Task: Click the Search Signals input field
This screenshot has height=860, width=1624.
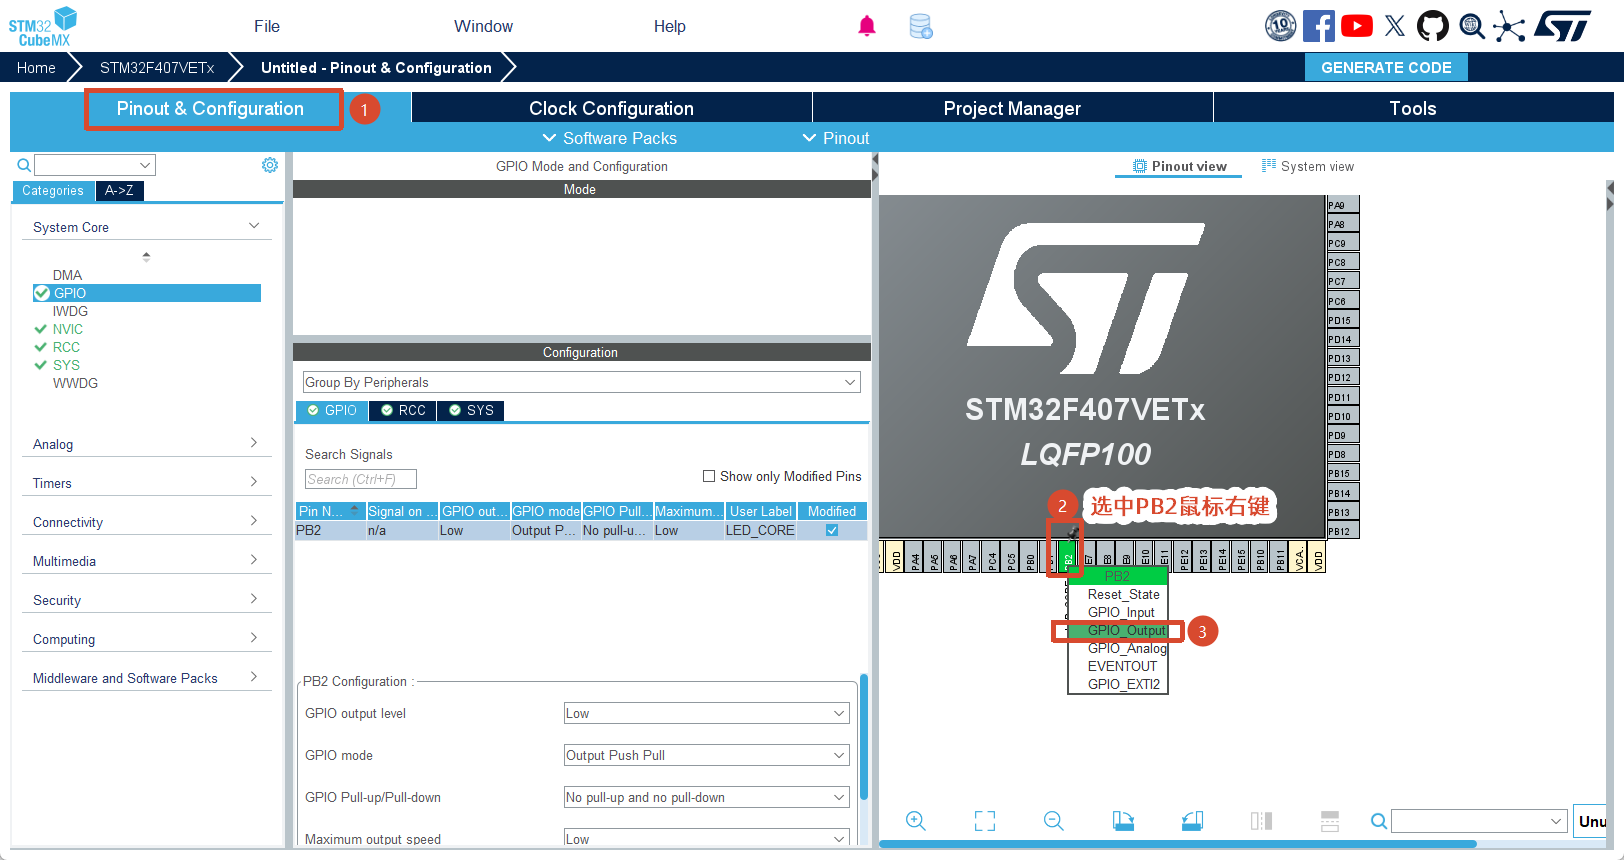Action: point(360,479)
